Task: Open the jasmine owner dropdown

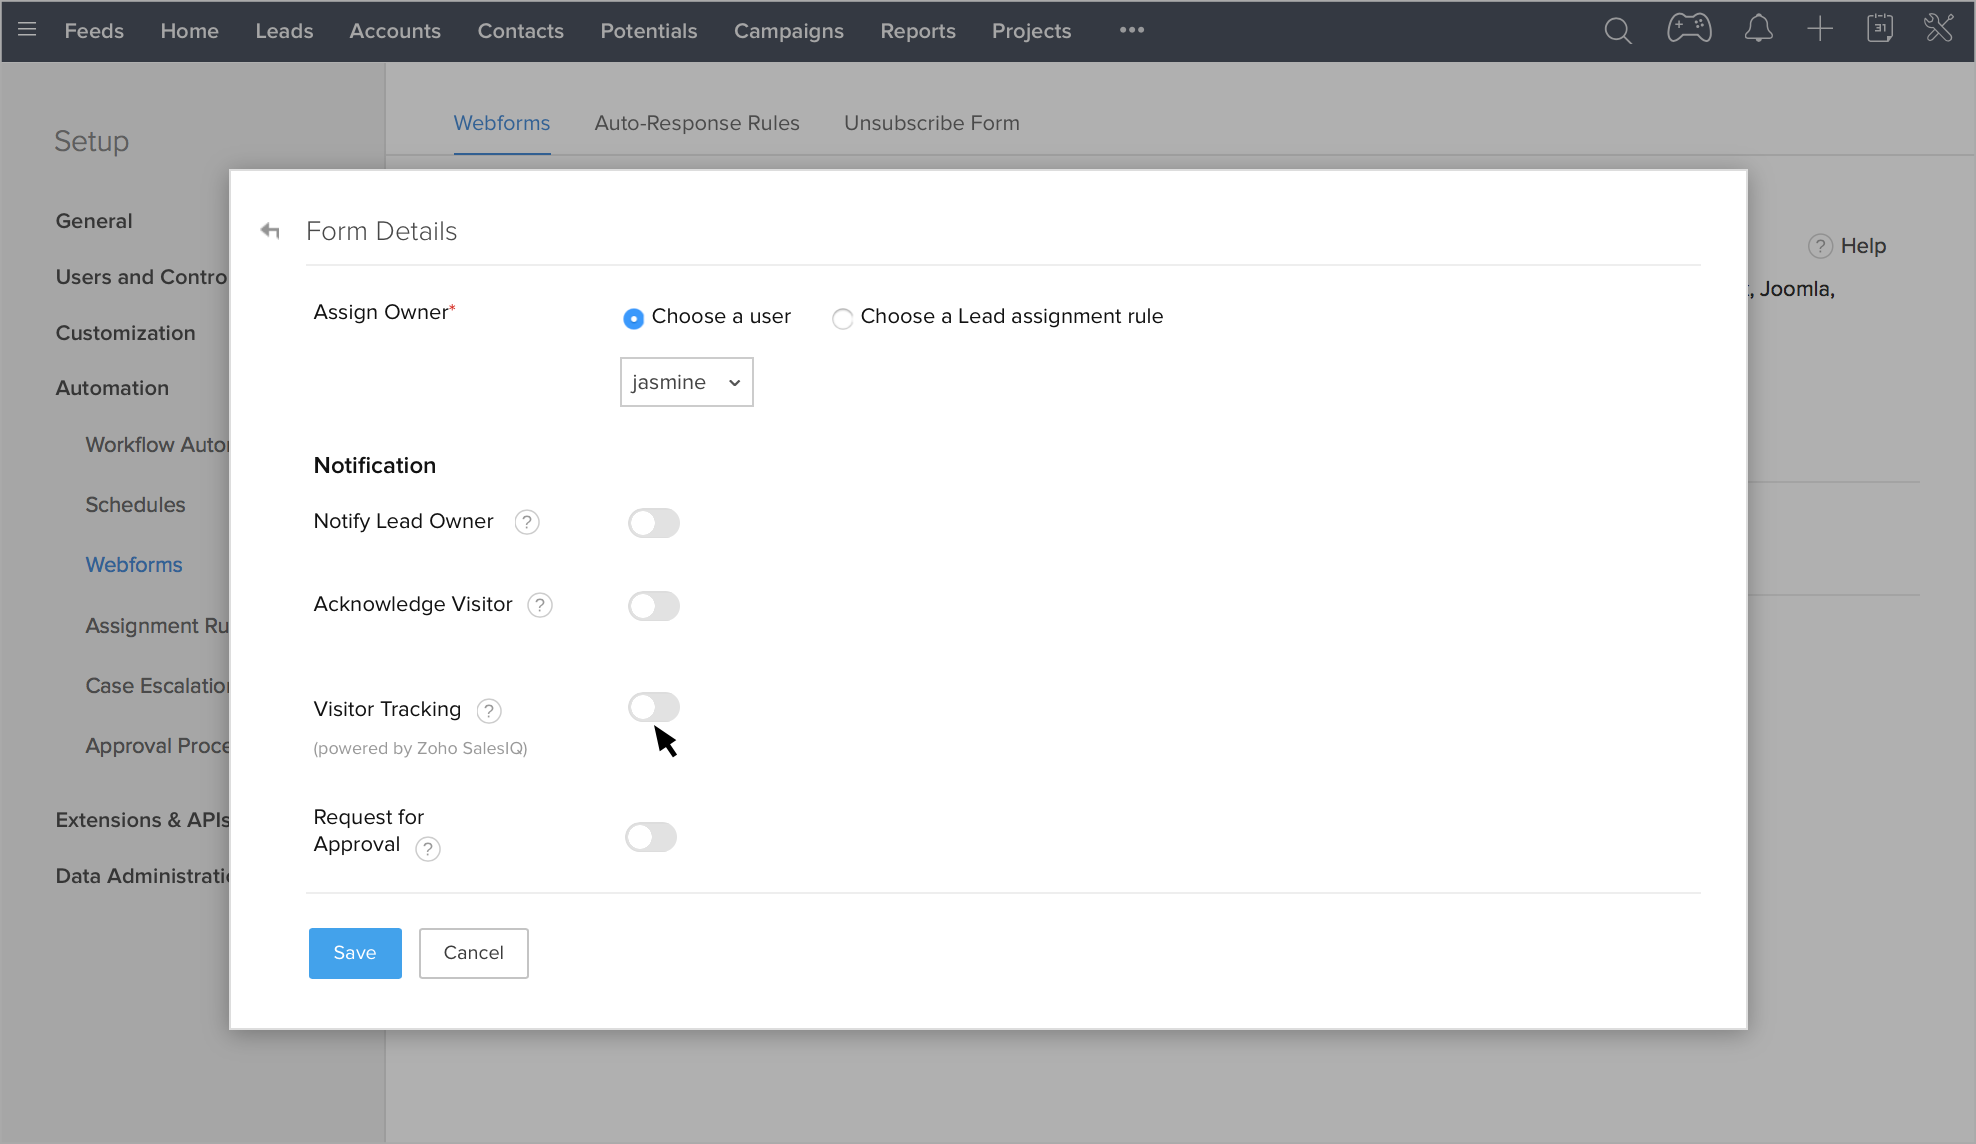Action: (x=686, y=382)
